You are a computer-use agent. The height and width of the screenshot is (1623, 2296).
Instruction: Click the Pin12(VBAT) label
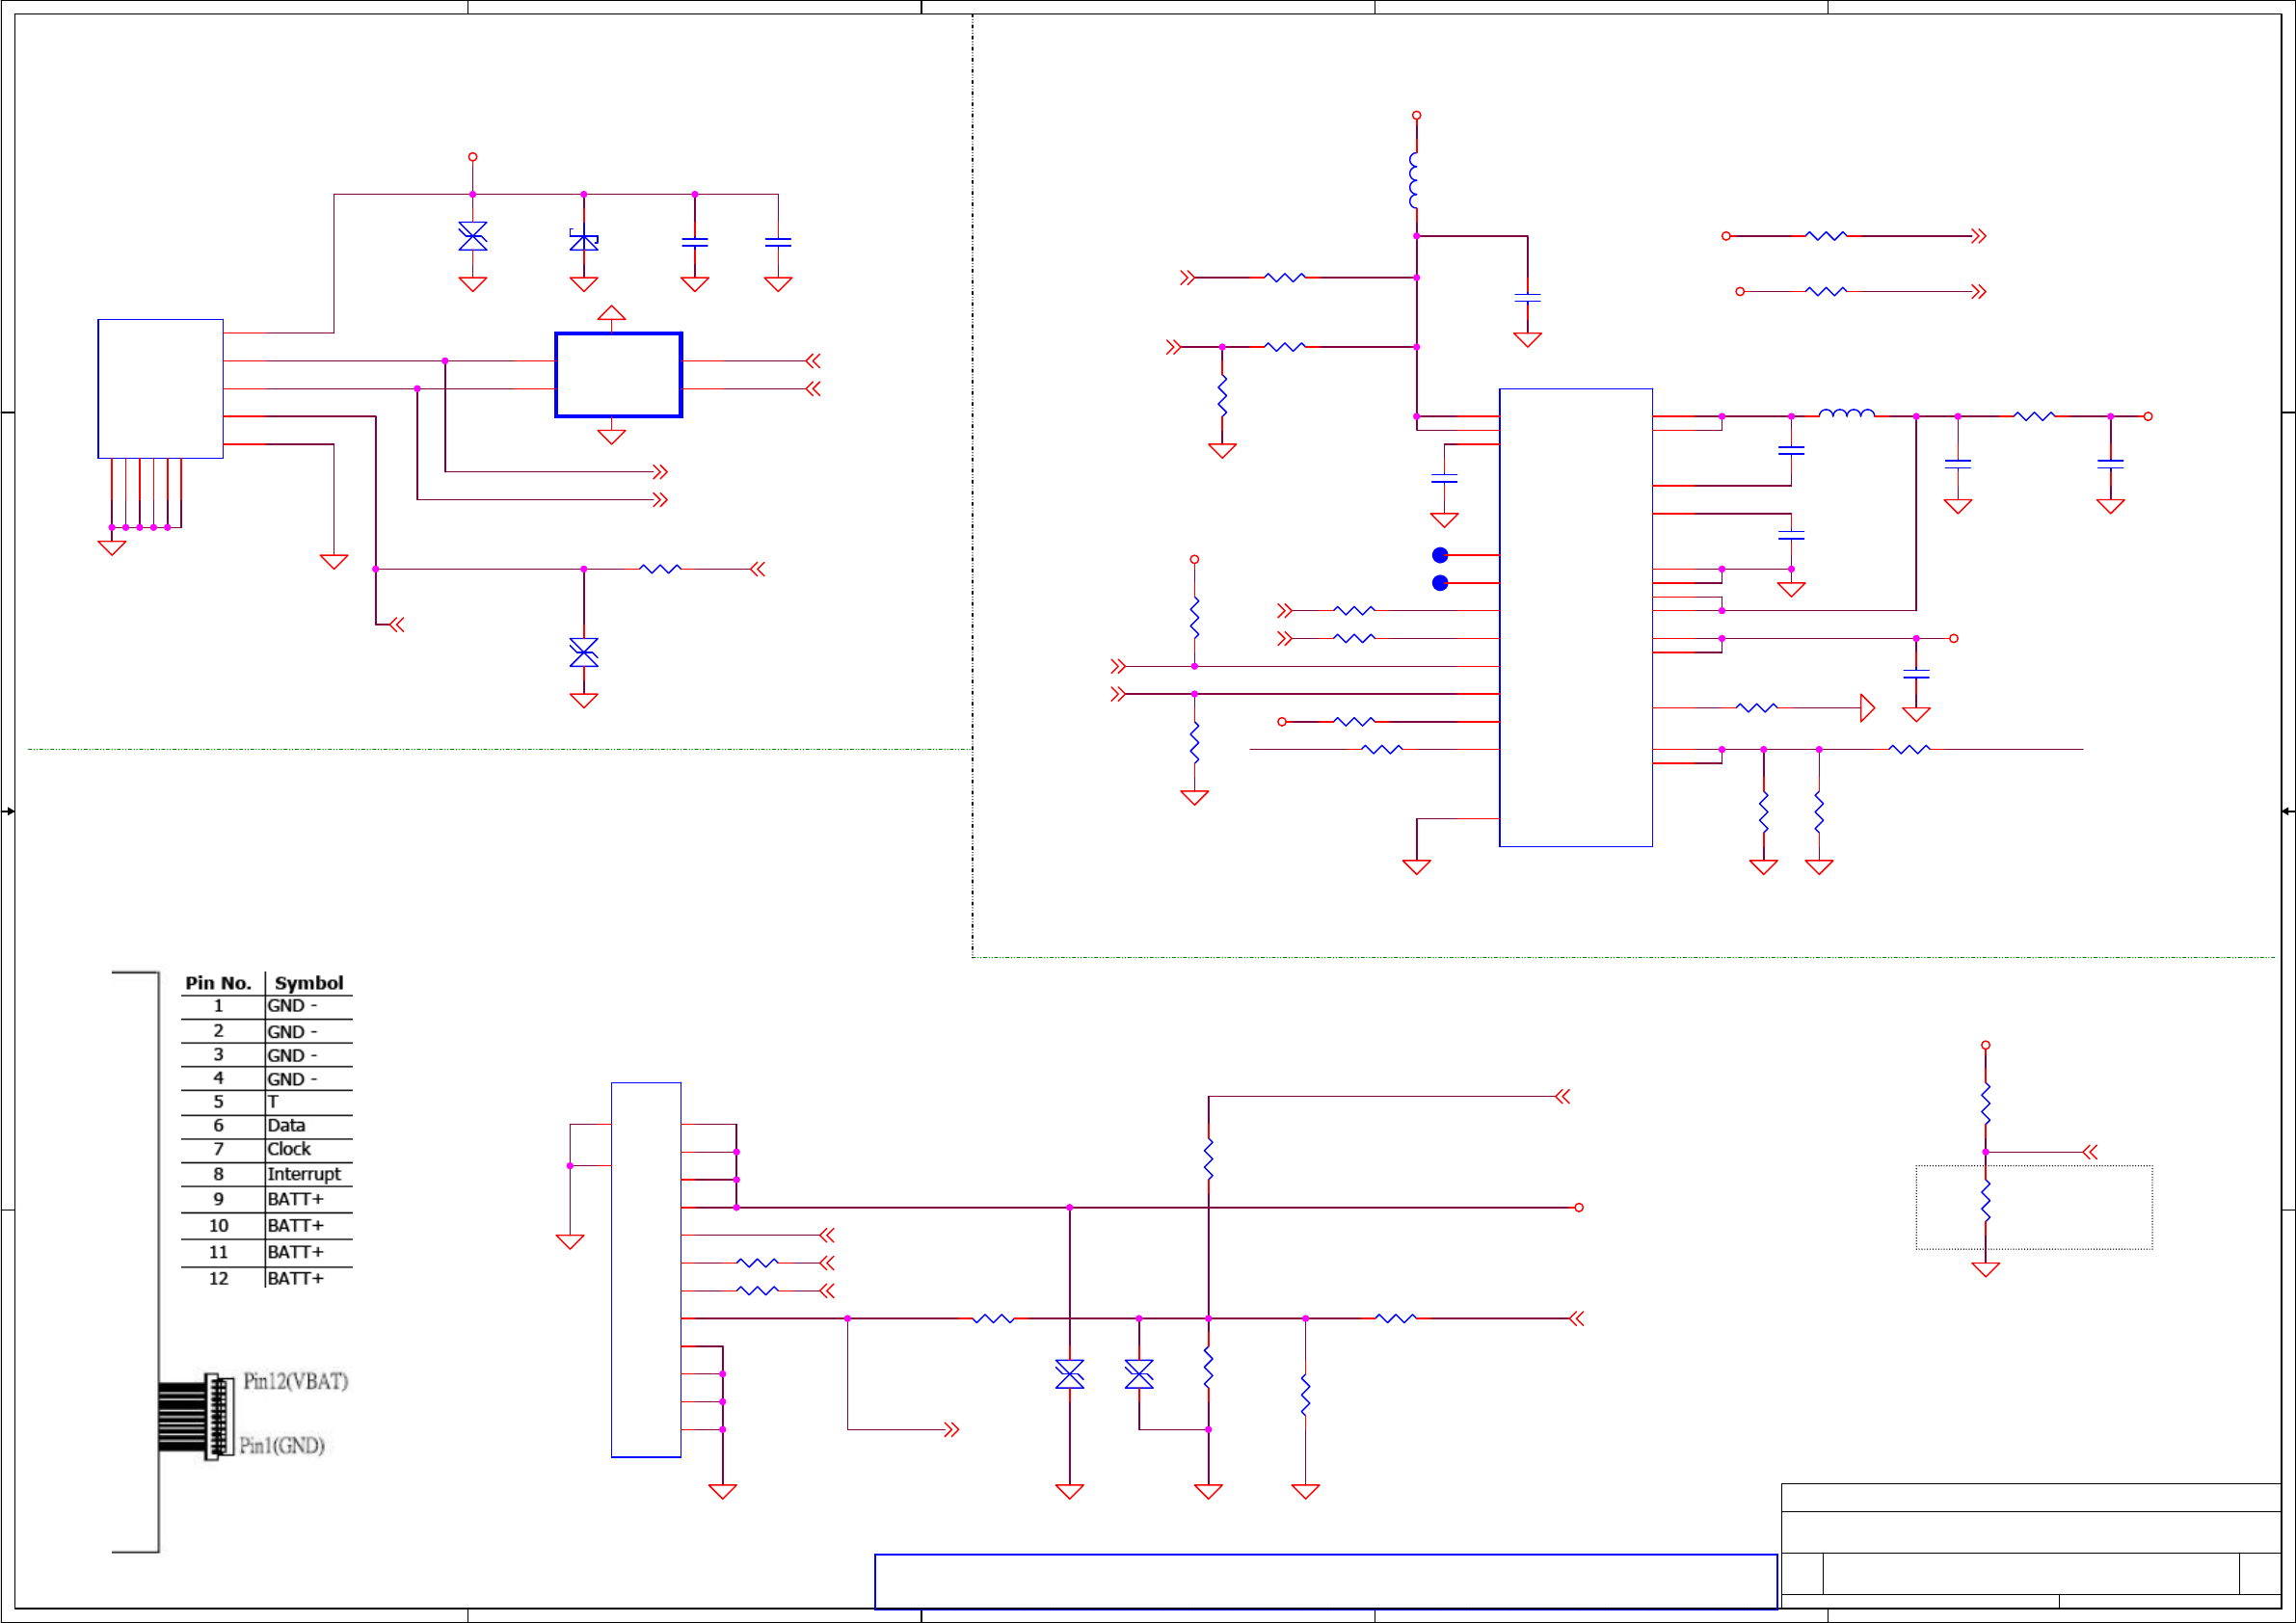click(296, 1381)
